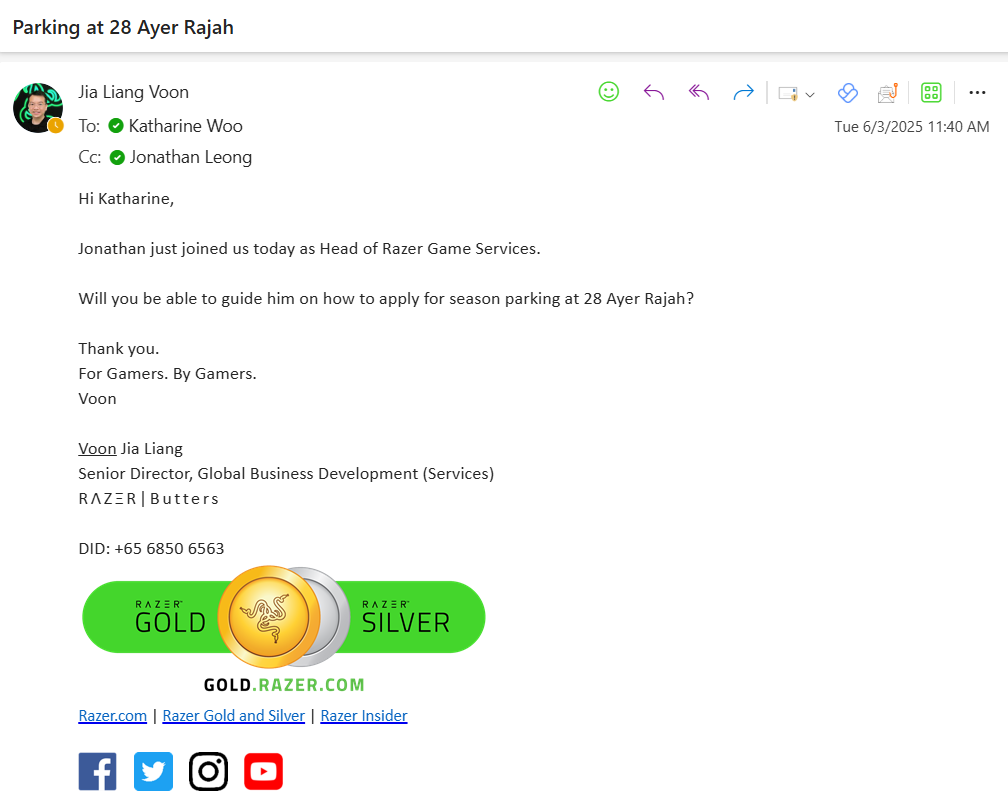Click the blue Viva/link diamond icon

[847, 93]
